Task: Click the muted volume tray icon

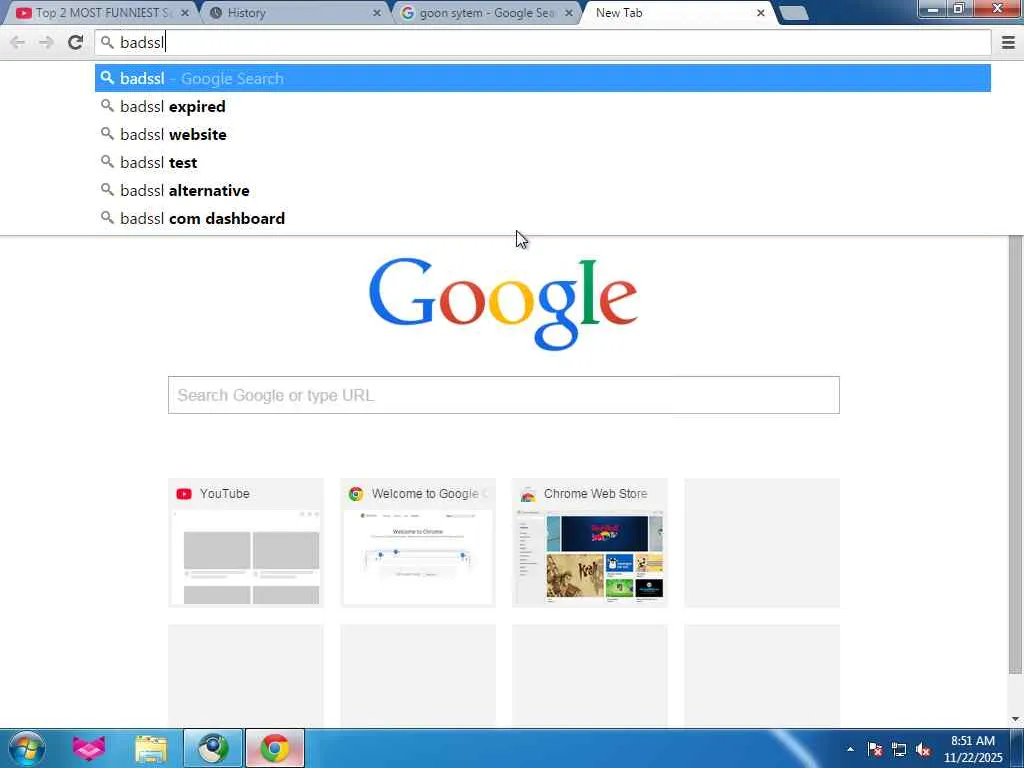Action: 923,749
